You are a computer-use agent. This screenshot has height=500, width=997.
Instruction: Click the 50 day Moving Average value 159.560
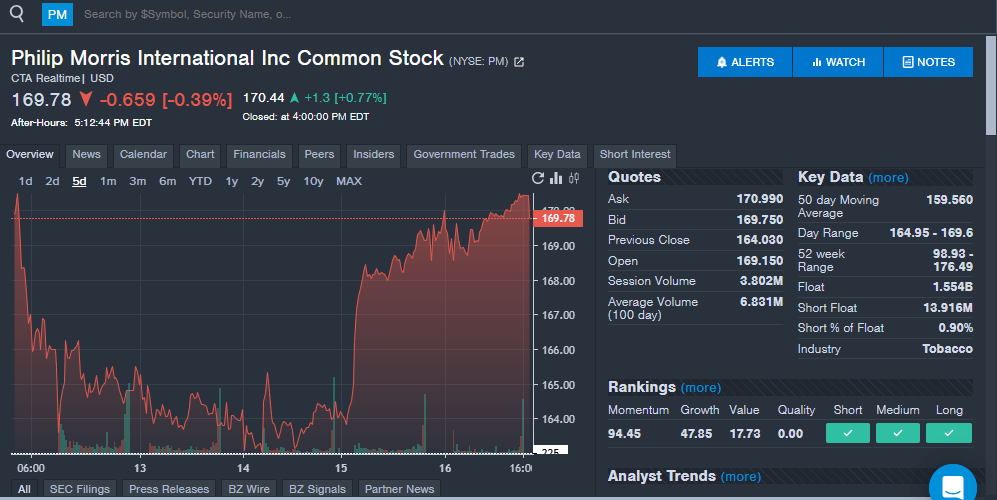click(x=949, y=200)
